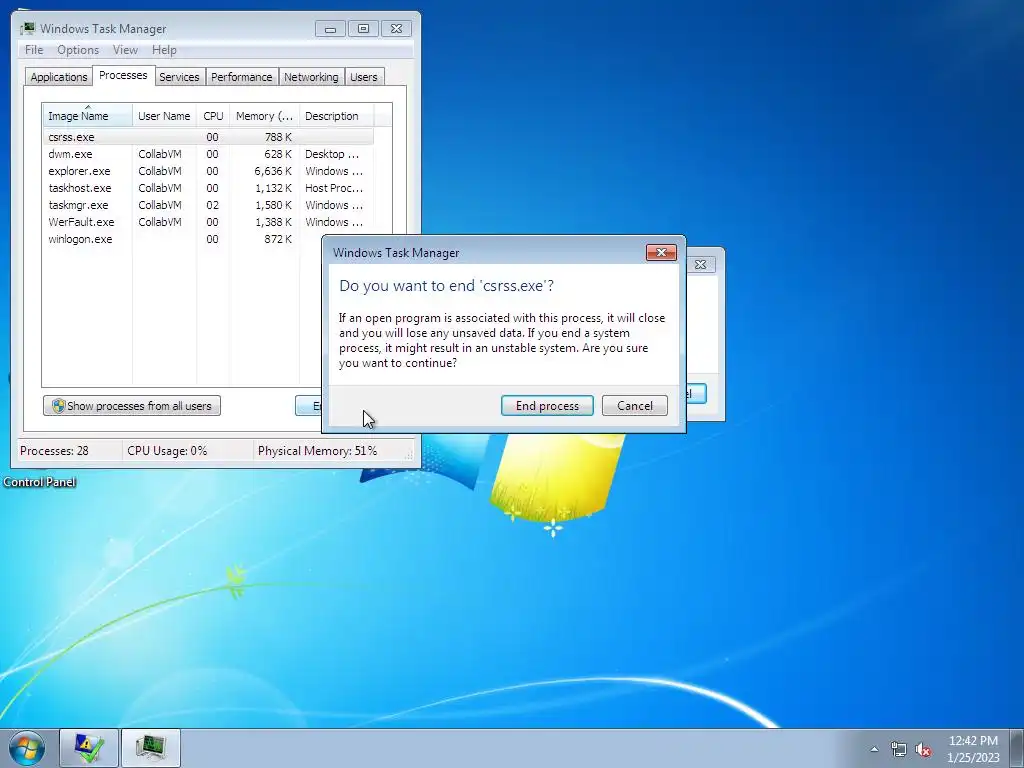Viewport: 1024px width, 768px height.
Task: Click the Show Desktop strip beside clock
Action: click(x=1016, y=748)
